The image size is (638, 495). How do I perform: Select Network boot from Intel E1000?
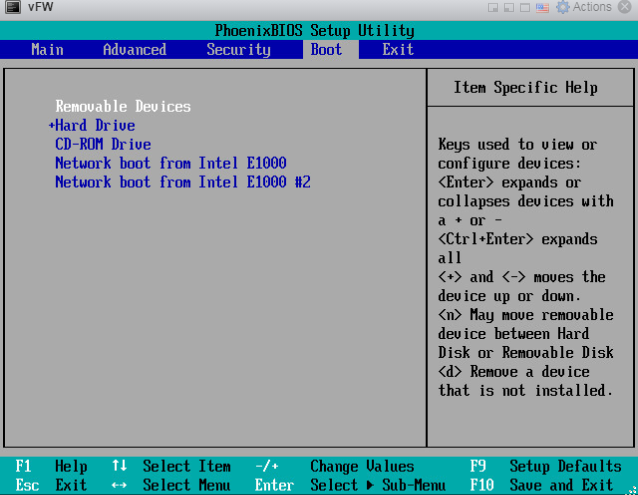pyautogui.click(x=171, y=163)
